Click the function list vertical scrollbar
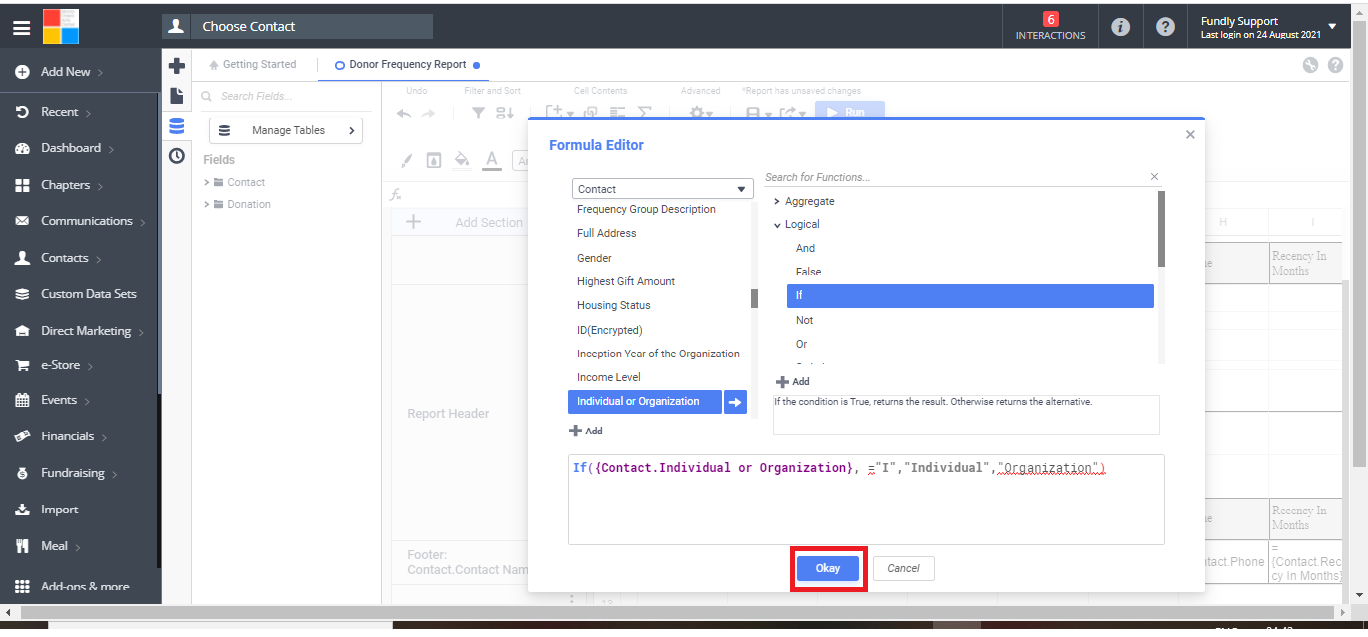 tap(1161, 230)
